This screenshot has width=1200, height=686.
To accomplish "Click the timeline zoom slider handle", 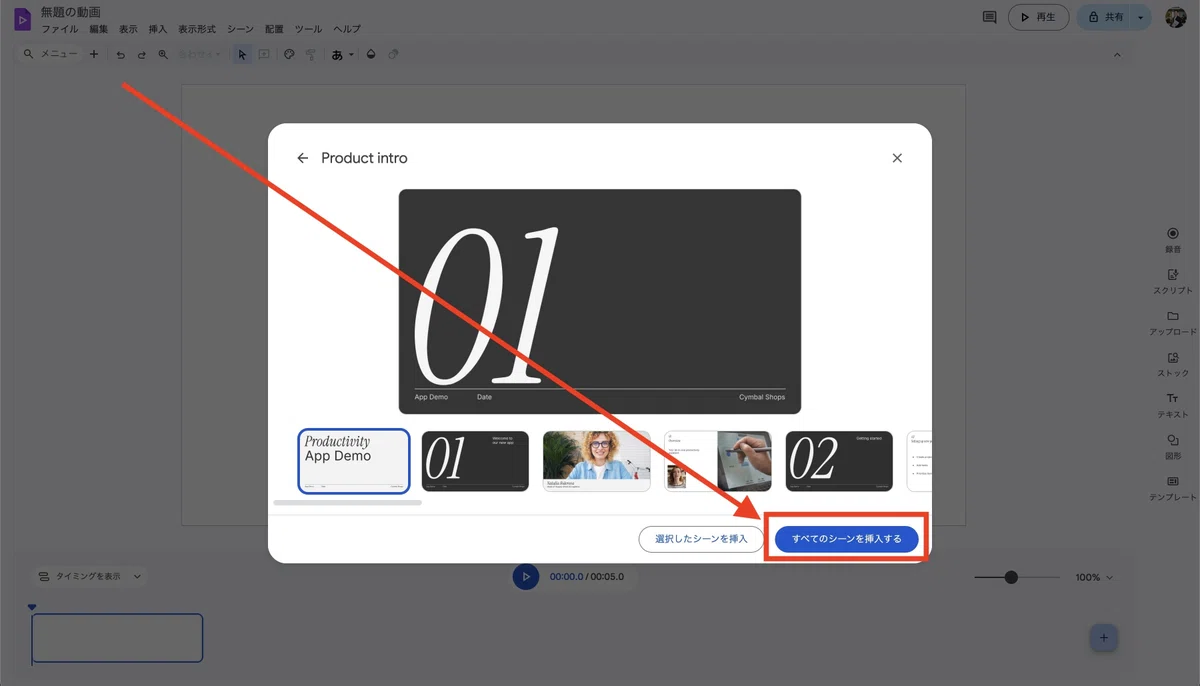I will (x=1011, y=577).
